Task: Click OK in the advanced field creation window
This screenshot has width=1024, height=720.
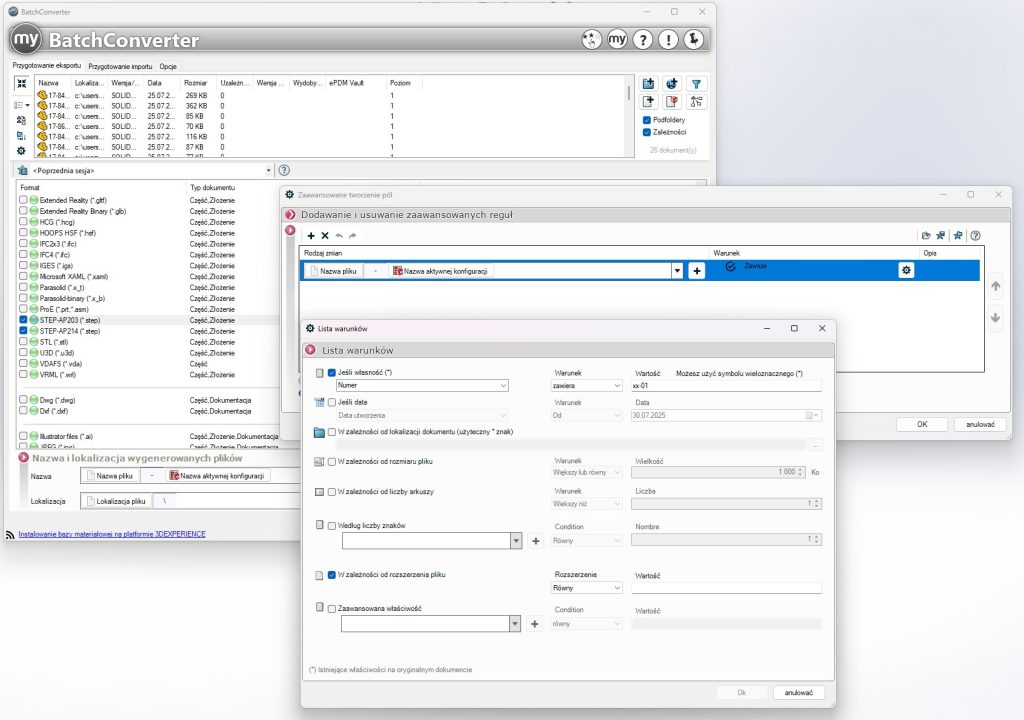Action: click(922, 425)
